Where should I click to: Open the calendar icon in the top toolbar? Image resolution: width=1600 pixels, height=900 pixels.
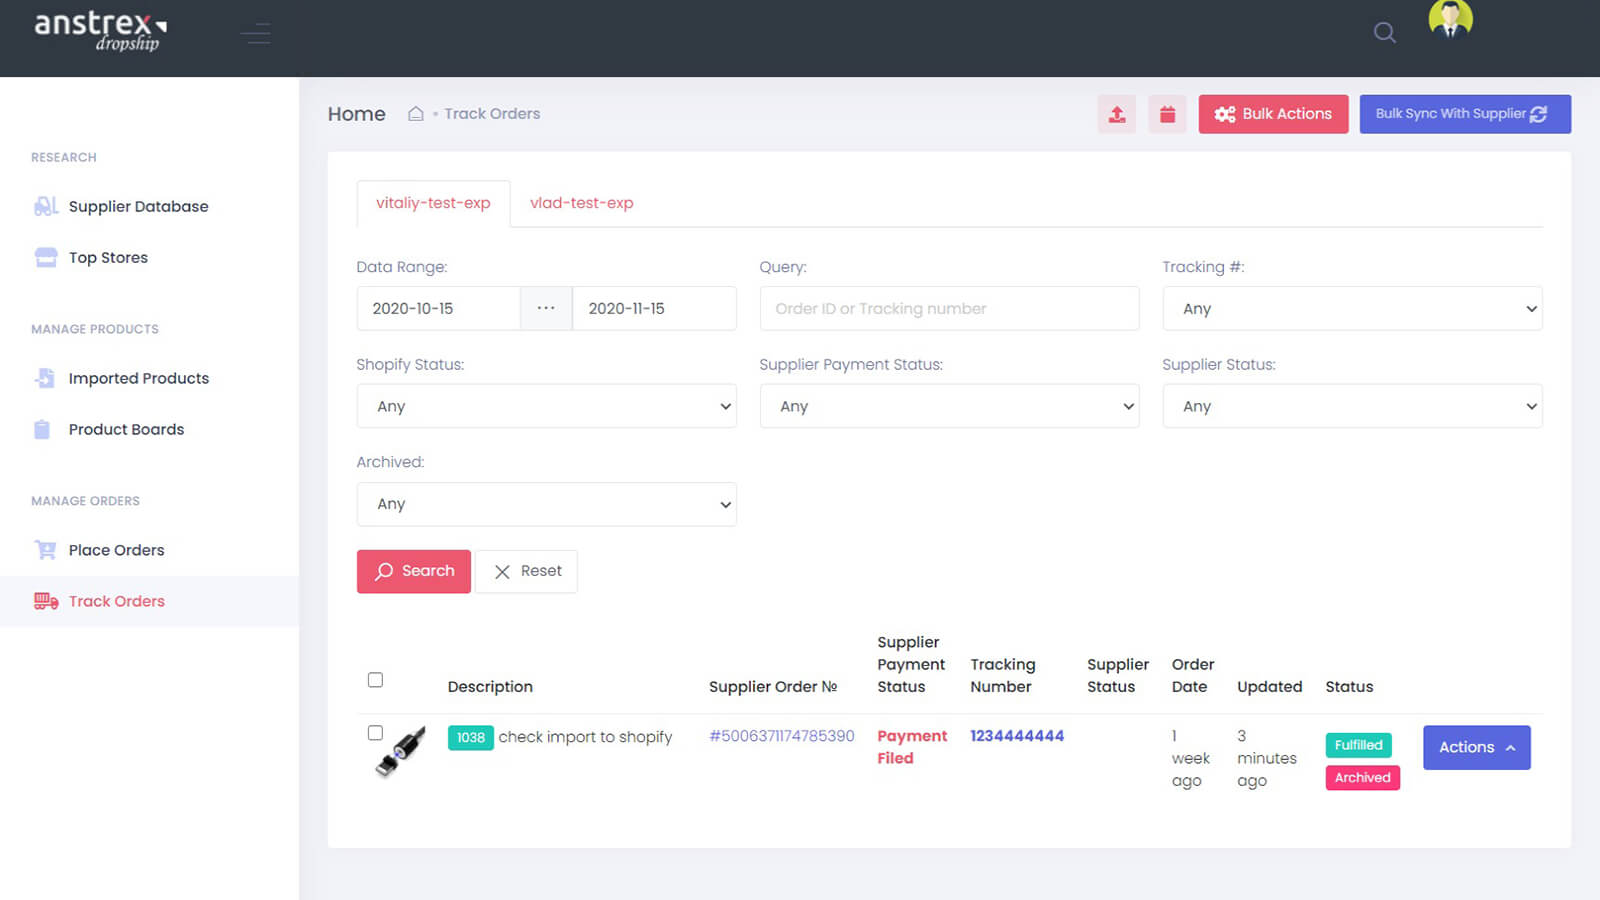[x=1167, y=113]
